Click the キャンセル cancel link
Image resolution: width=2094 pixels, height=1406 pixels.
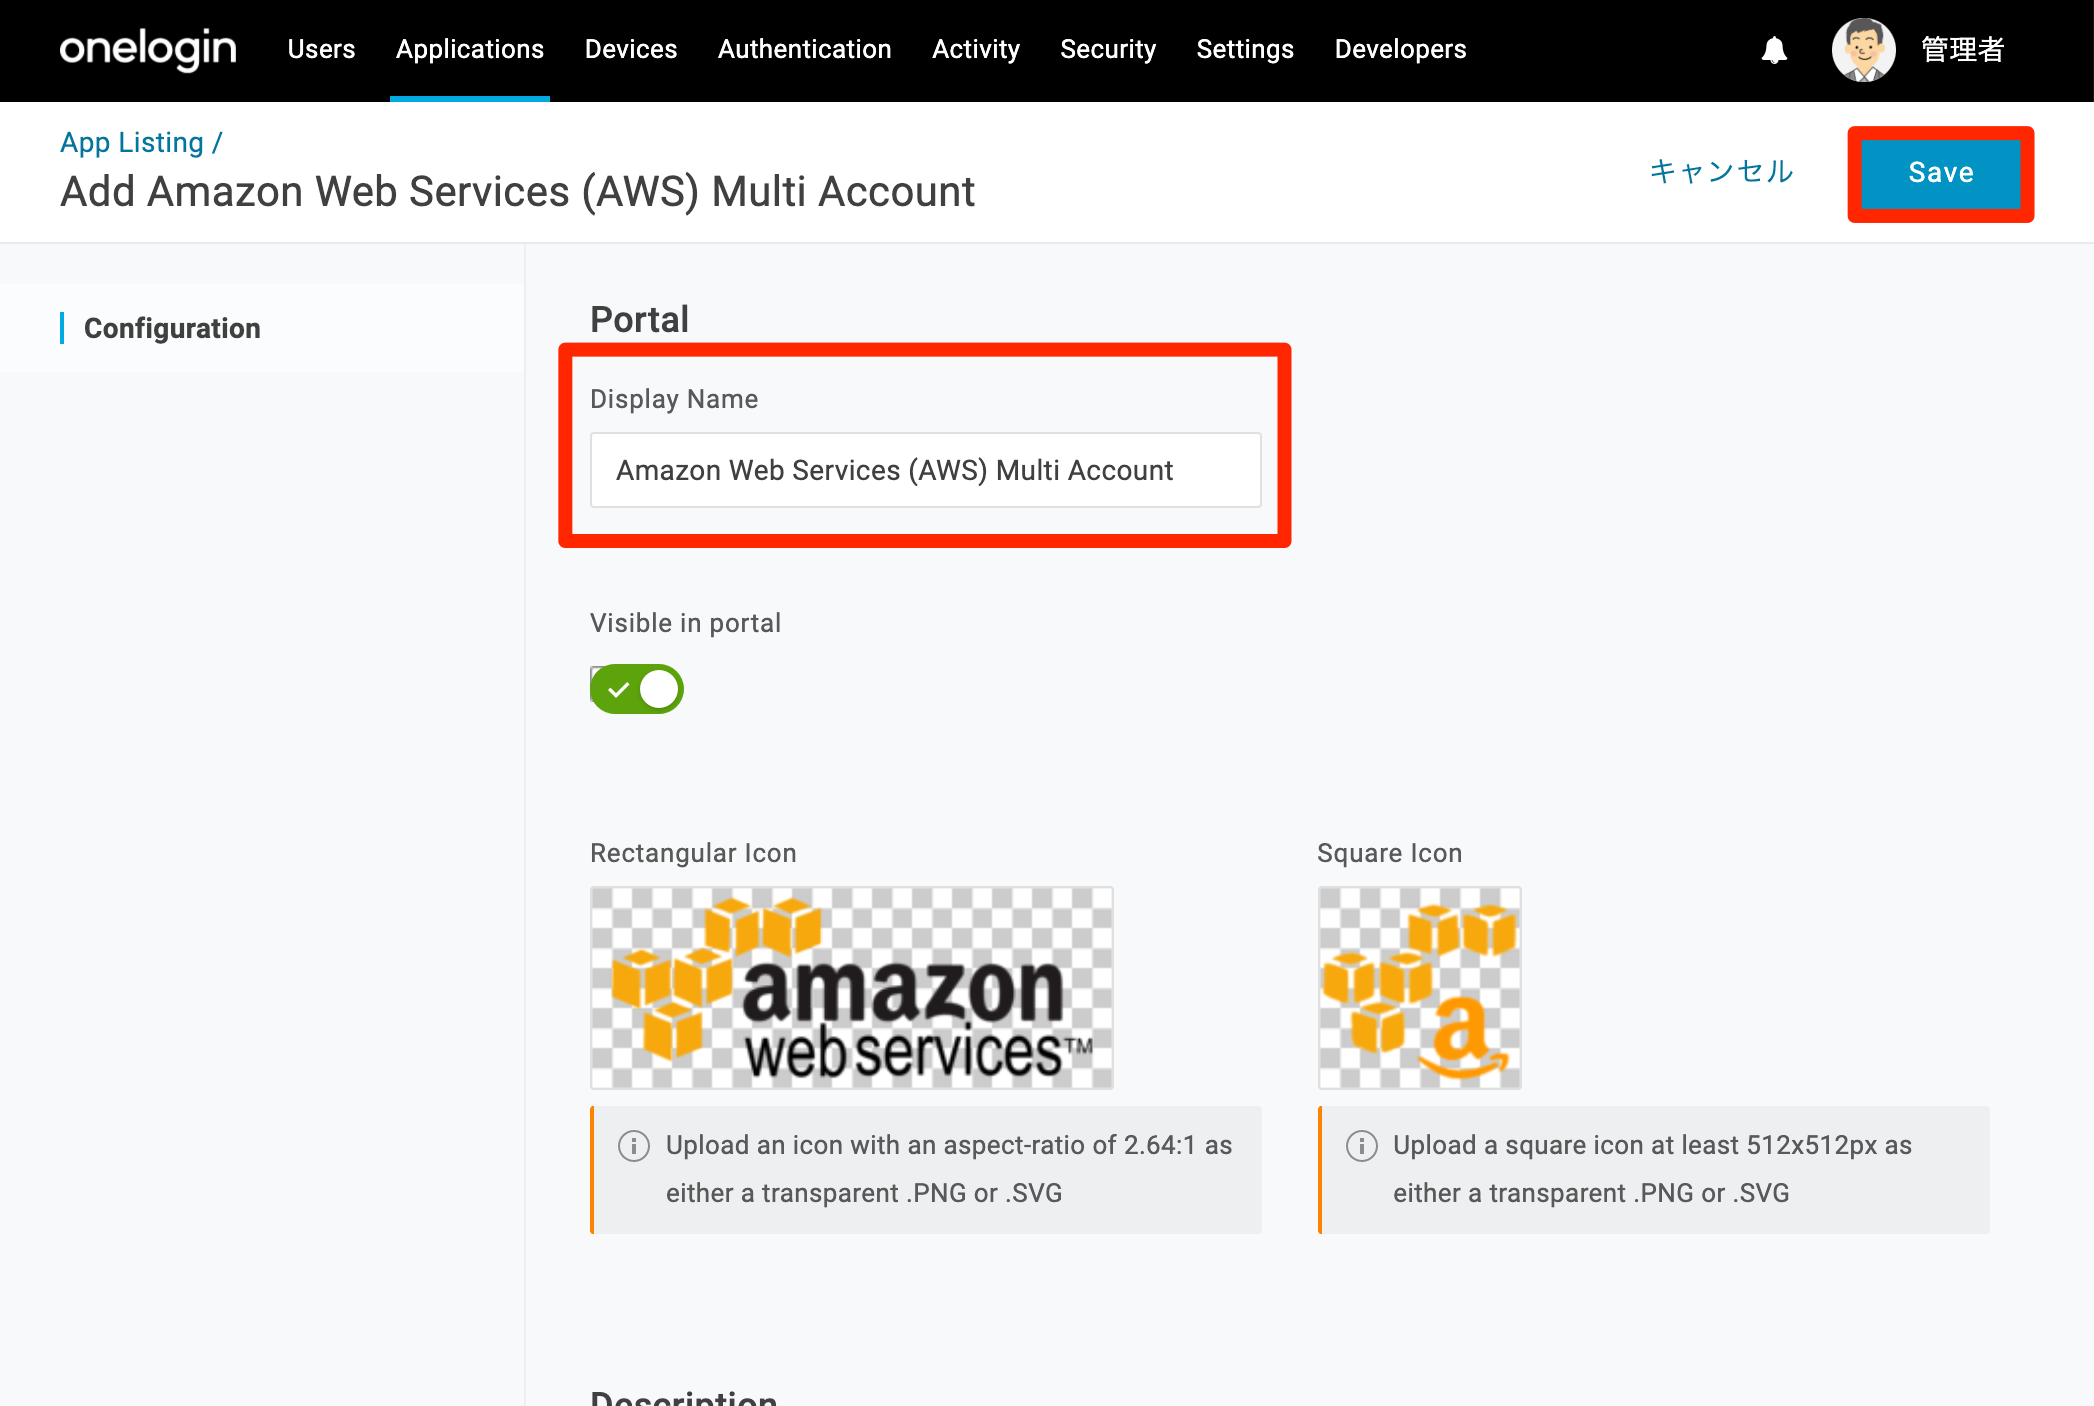[x=1721, y=172]
